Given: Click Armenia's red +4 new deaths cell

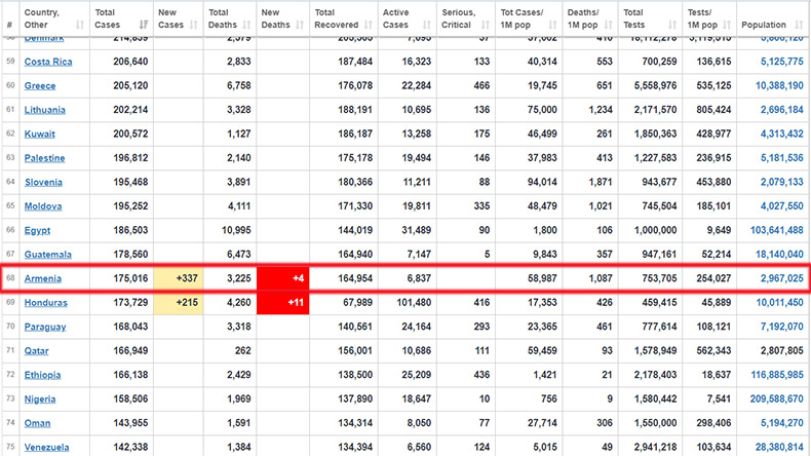Looking at the screenshot, I should tap(283, 279).
